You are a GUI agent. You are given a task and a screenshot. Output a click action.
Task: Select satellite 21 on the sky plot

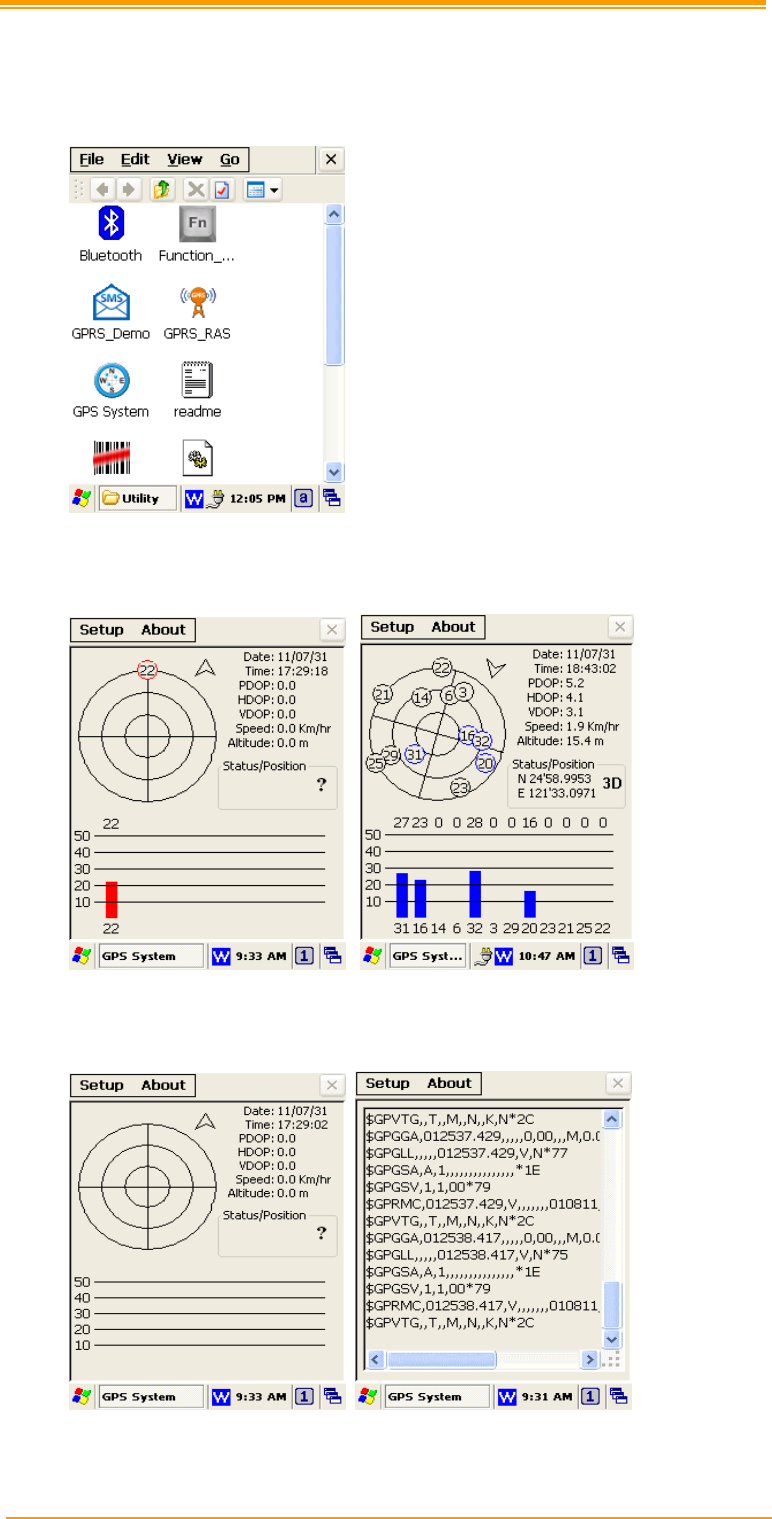click(x=381, y=694)
